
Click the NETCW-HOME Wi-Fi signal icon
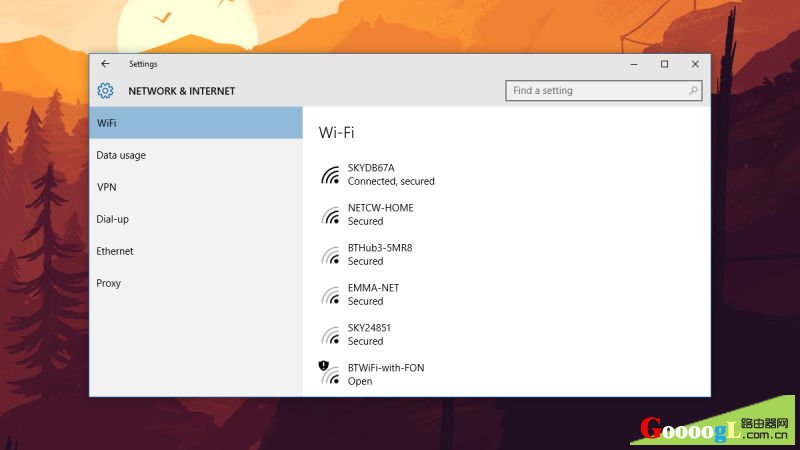point(331,215)
